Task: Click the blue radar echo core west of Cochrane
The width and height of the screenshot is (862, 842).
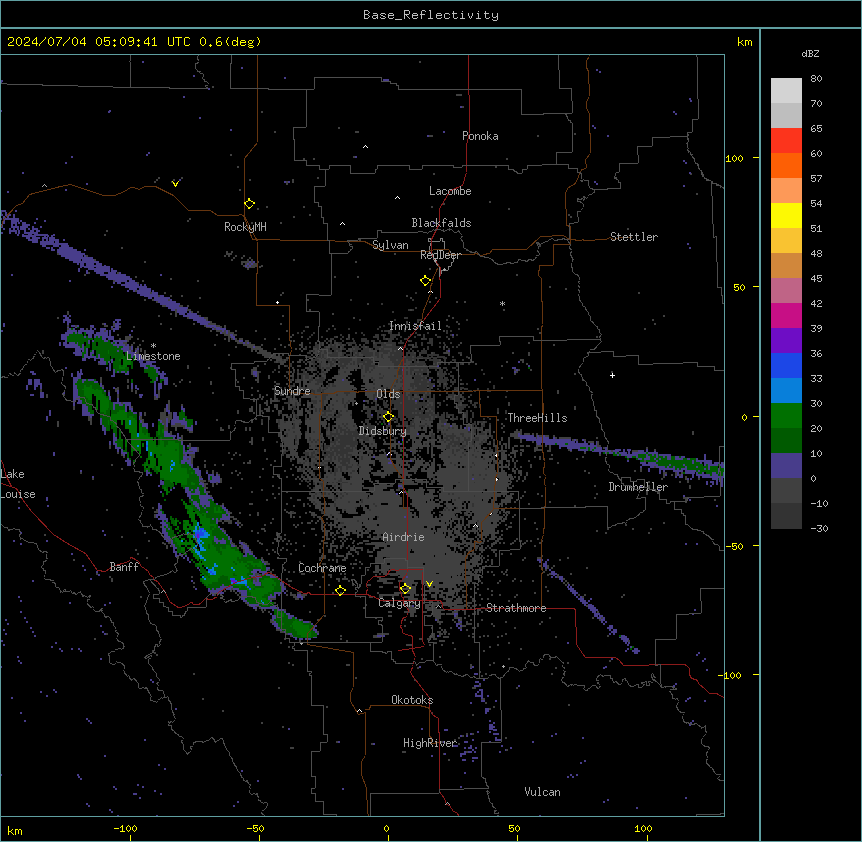Action: point(201,536)
